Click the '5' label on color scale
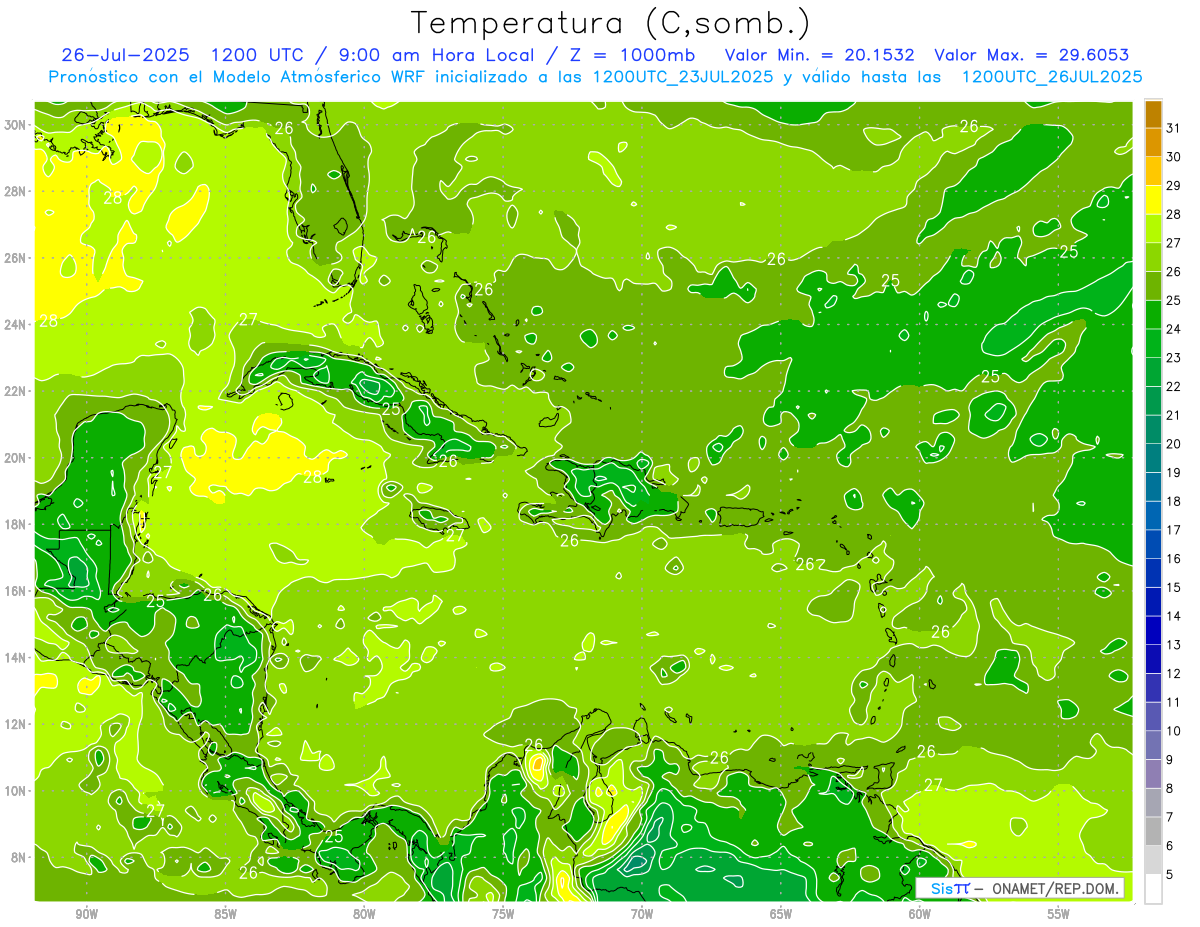Viewport: 1200px width, 927px height. click(x=1170, y=875)
